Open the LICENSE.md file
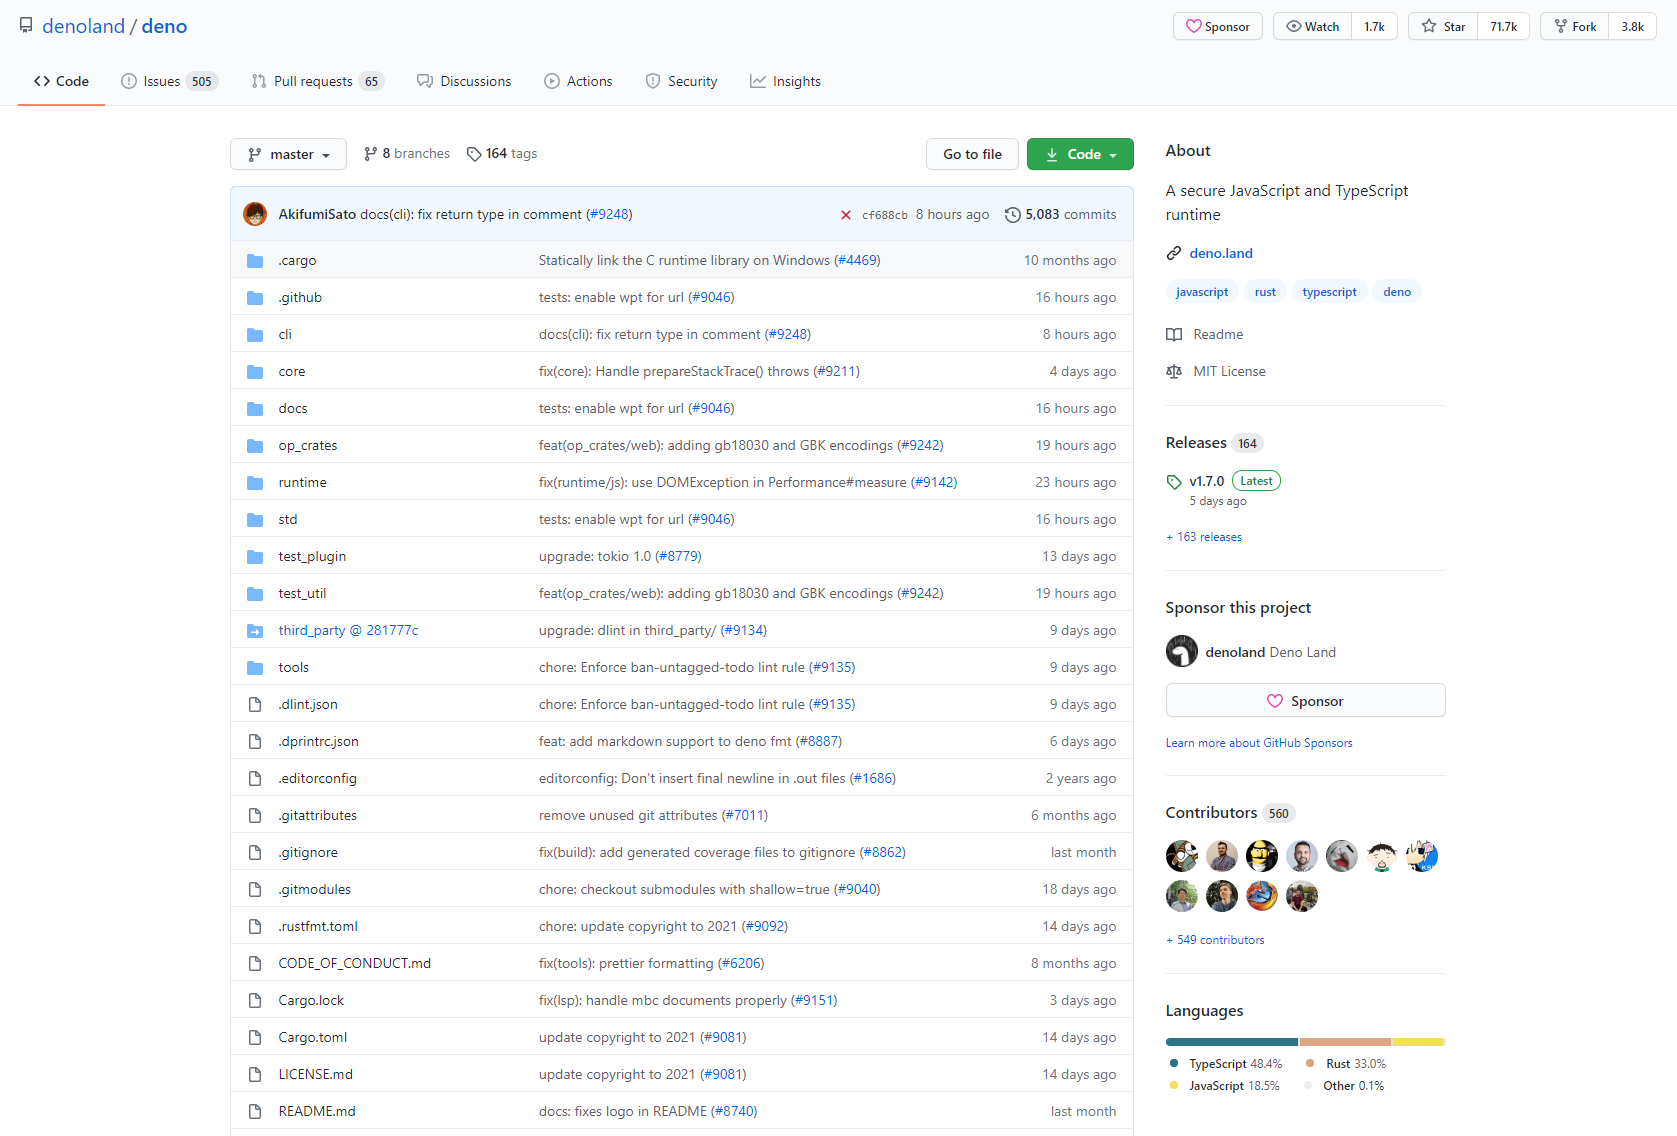The image size is (1677, 1136). point(316,1075)
